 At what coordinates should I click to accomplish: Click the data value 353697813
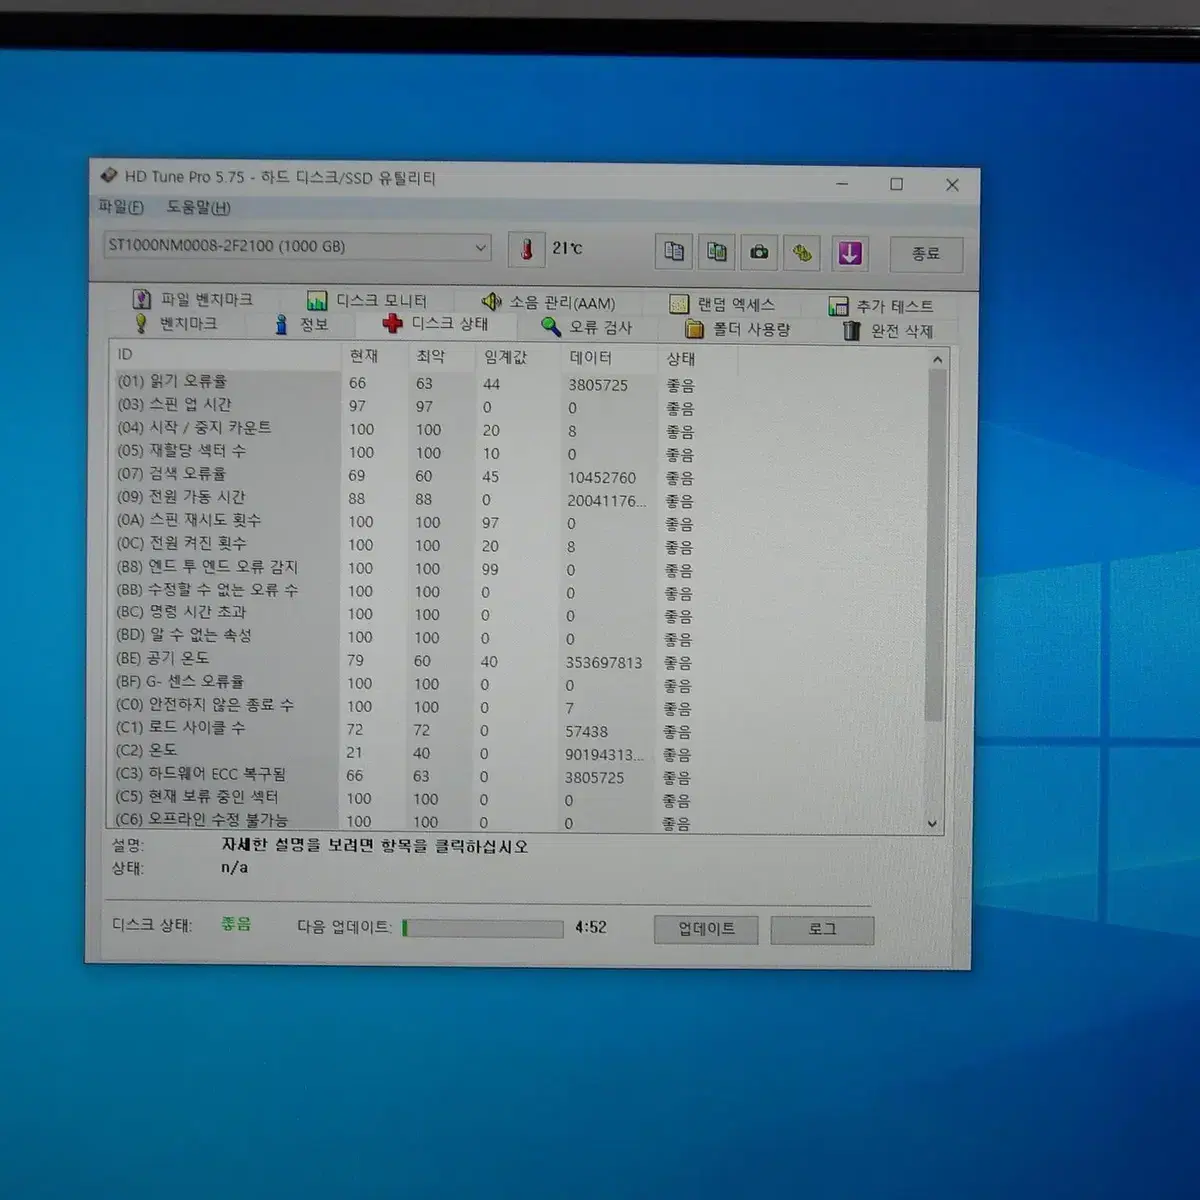(x=604, y=662)
